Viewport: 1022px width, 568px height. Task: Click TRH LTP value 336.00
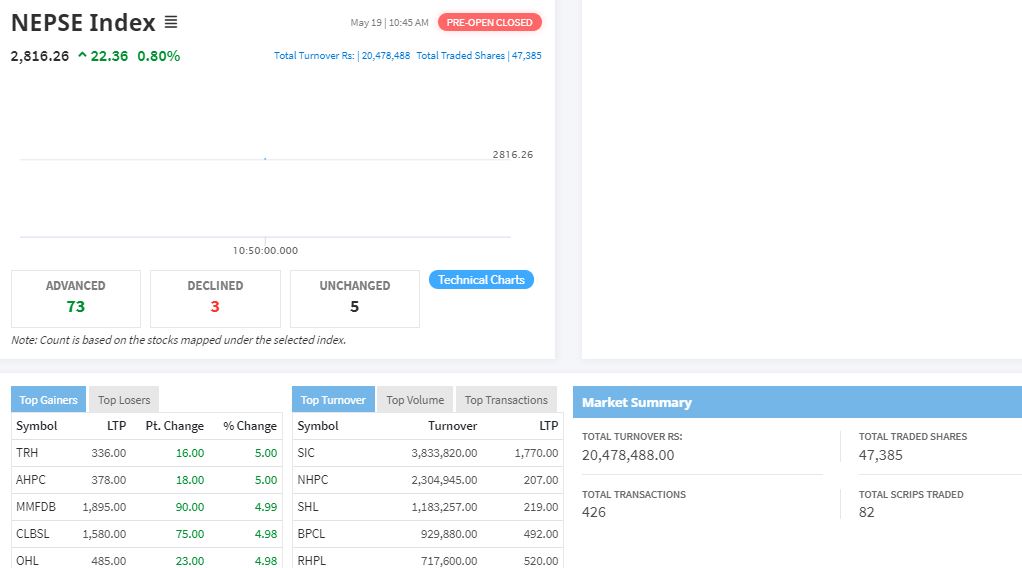coord(109,453)
